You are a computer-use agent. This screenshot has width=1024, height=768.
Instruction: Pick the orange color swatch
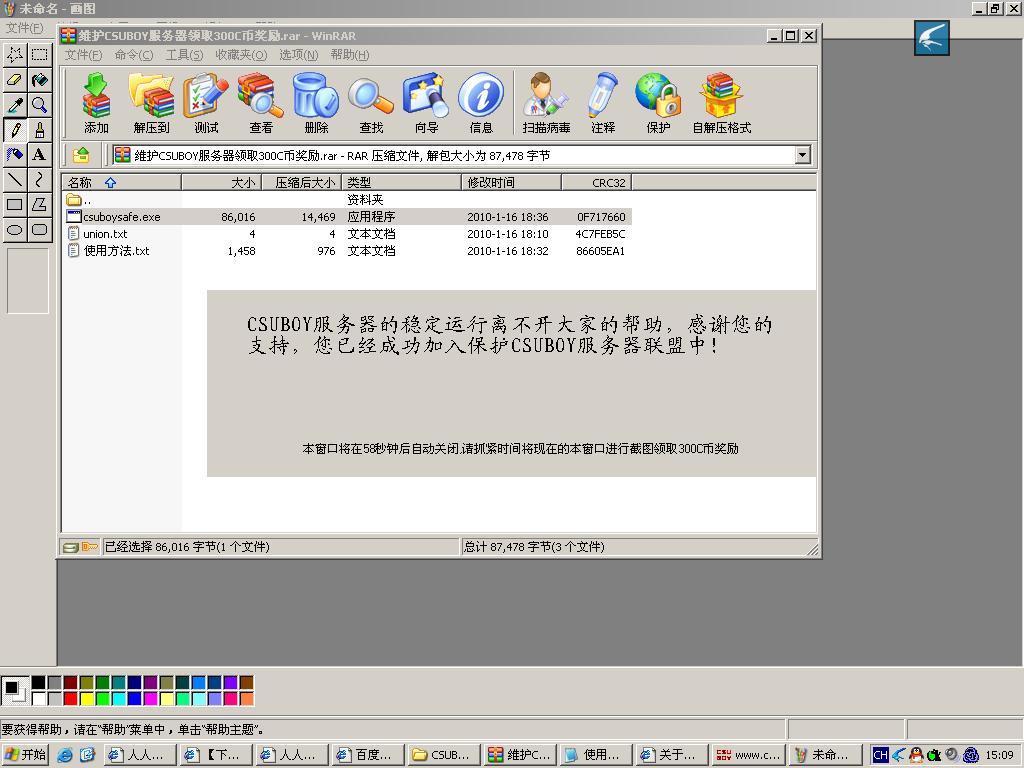pyautogui.click(x=246, y=699)
